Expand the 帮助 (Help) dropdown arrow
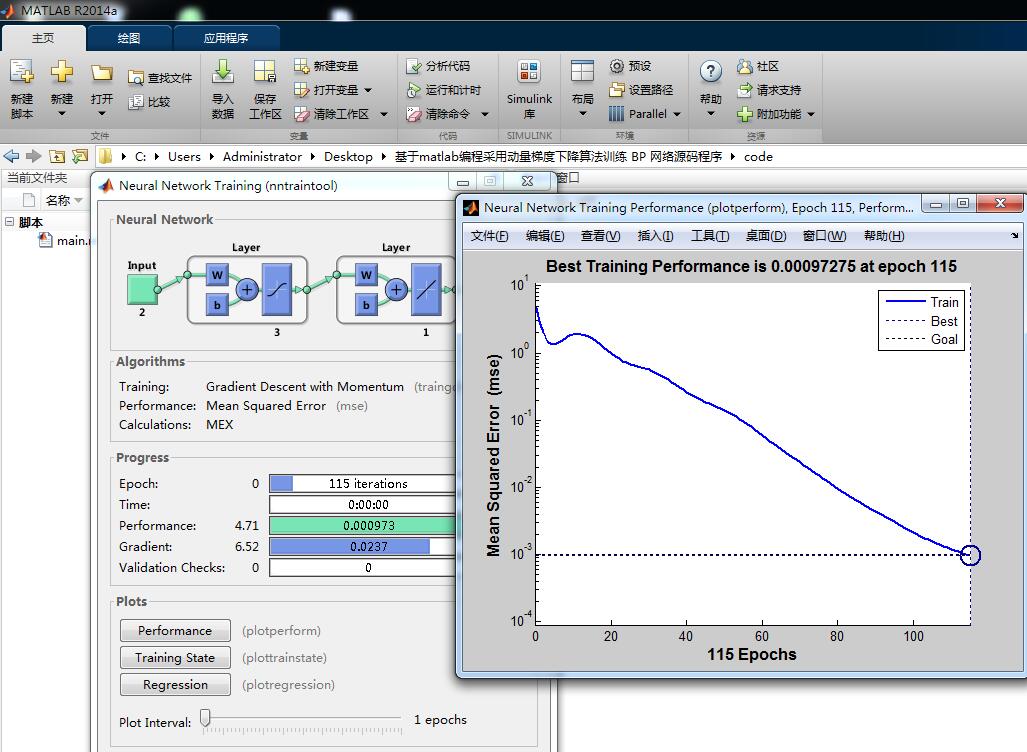1027x752 pixels. pos(711,114)
